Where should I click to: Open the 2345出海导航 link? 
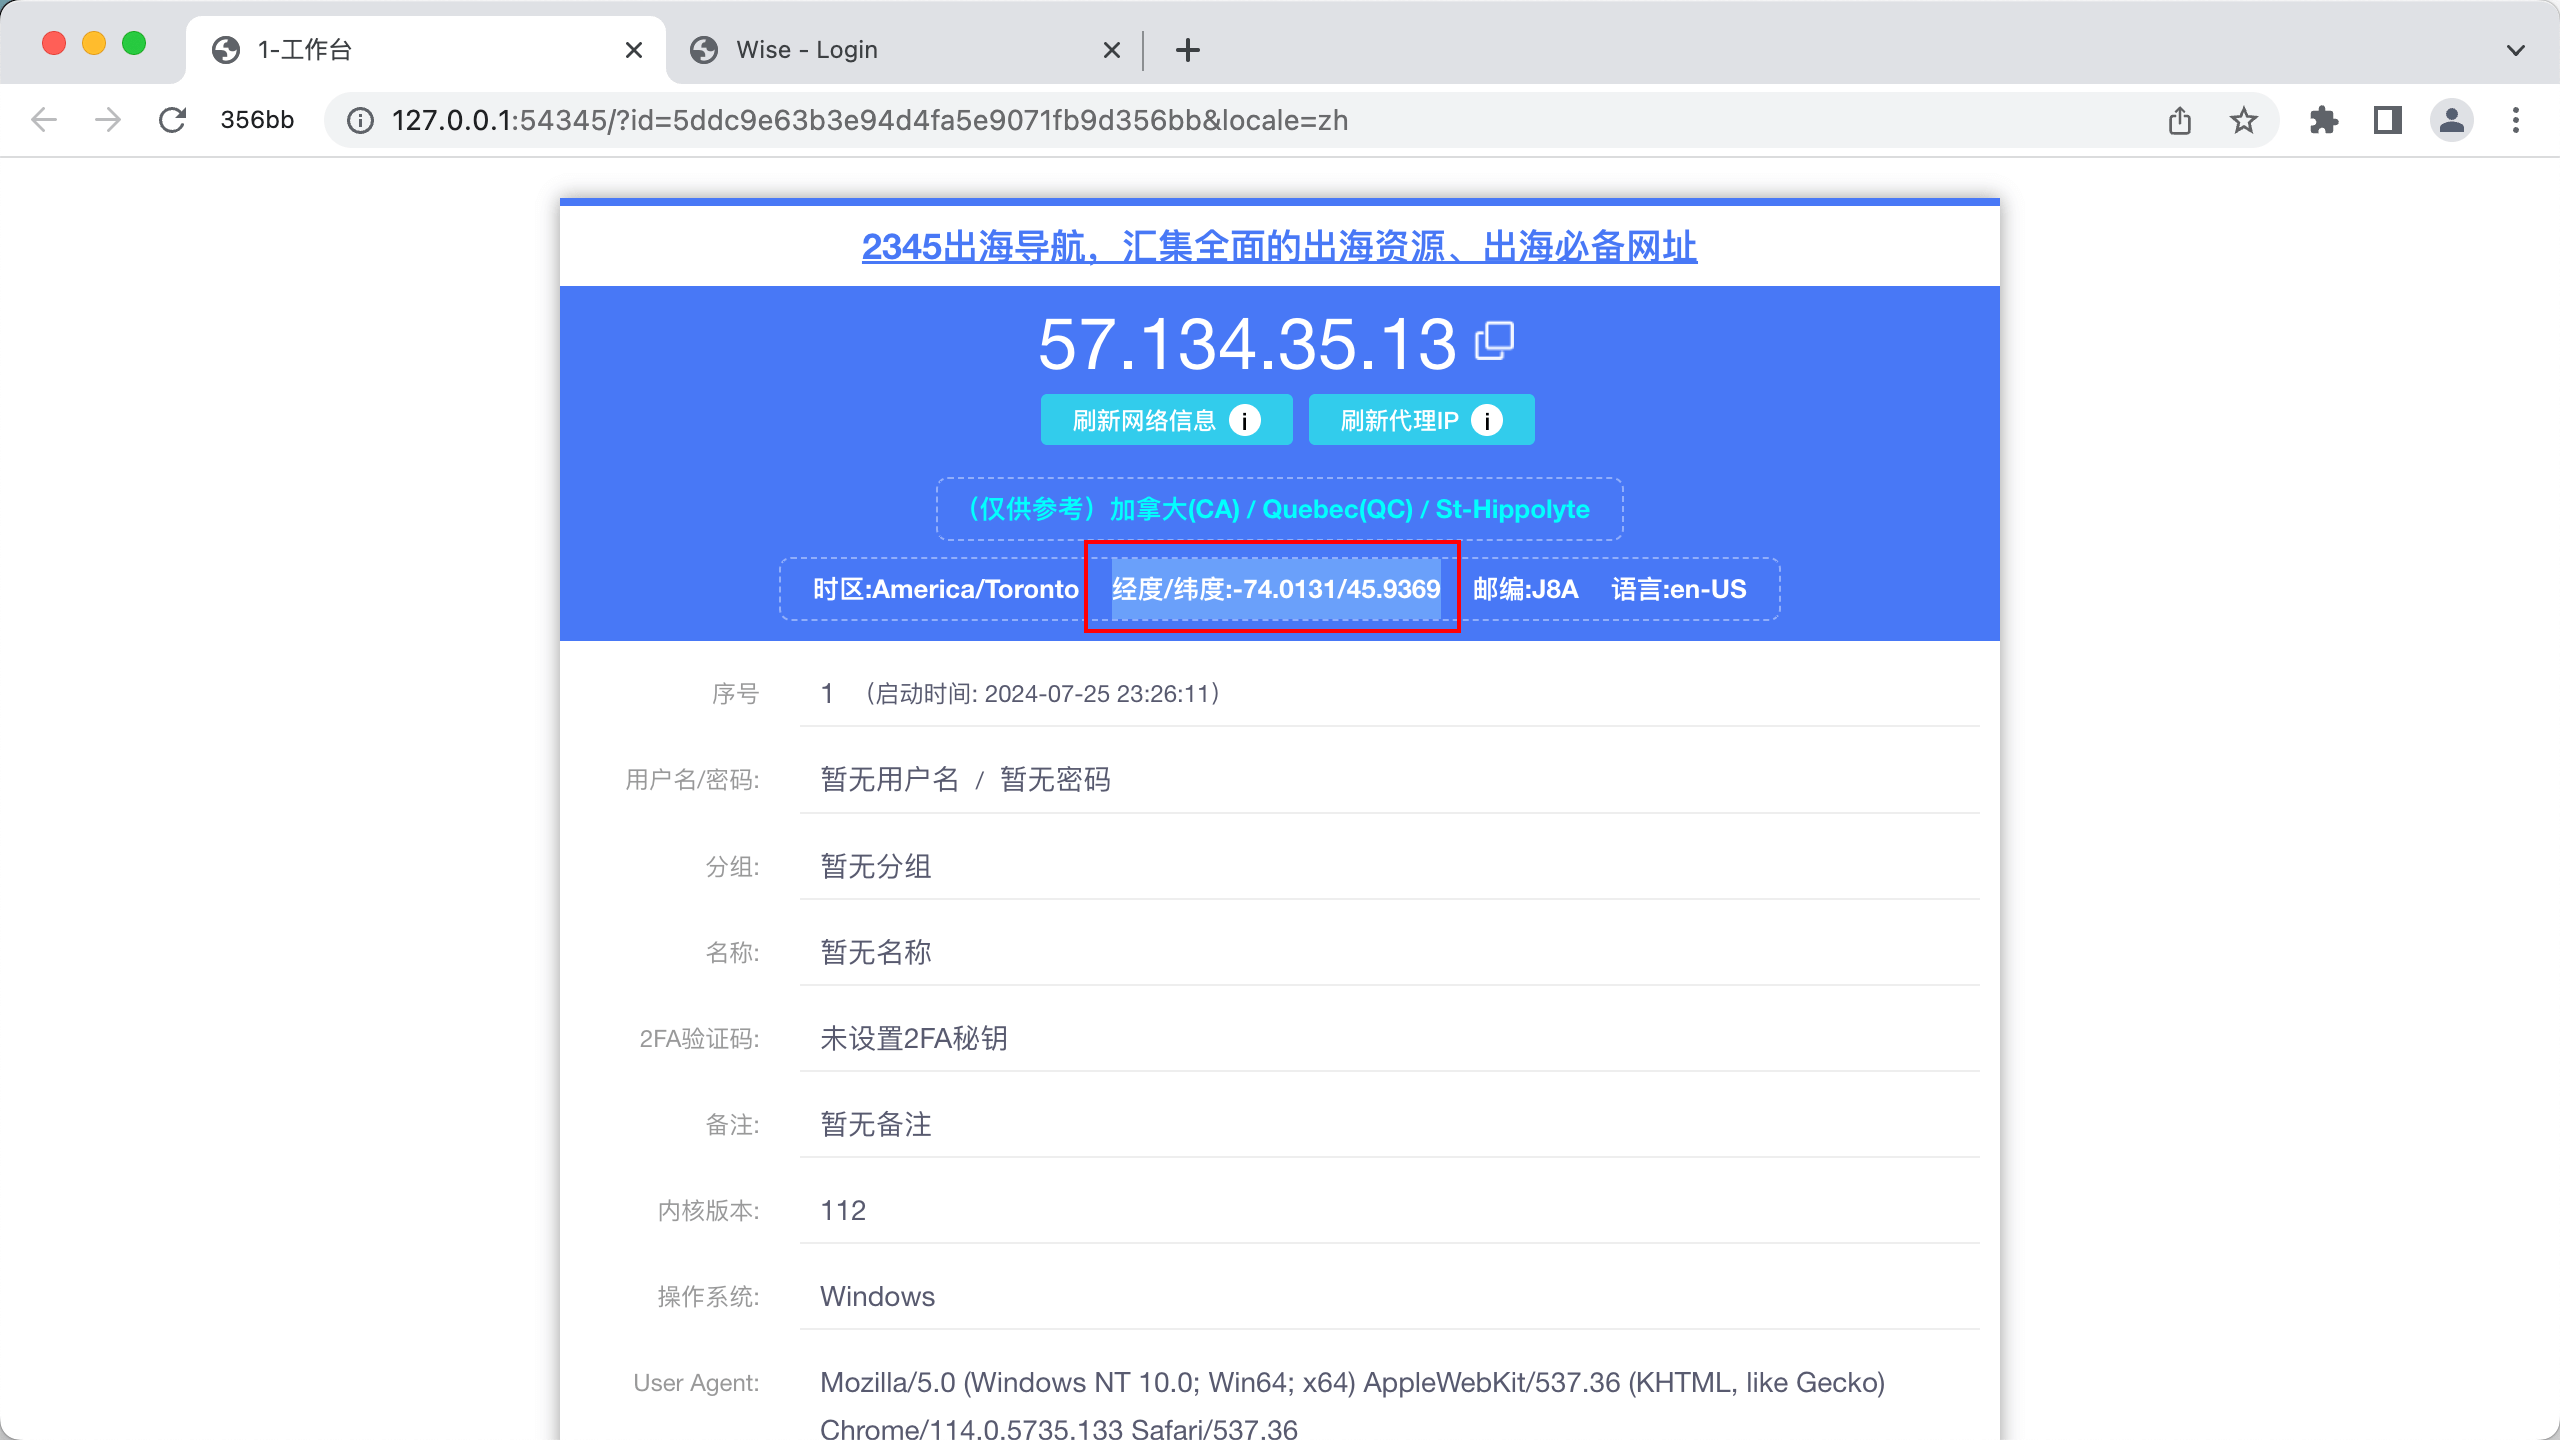[x=1279, y=246]
